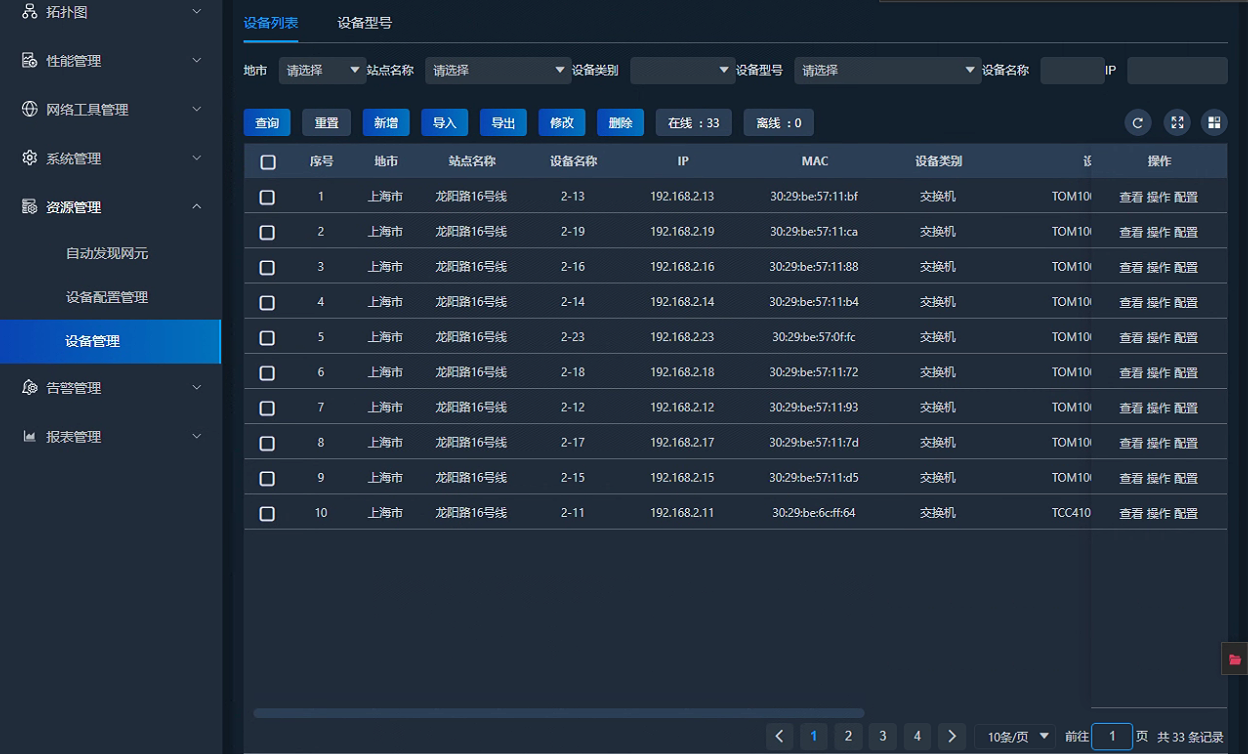Click the 在线：33 online status badge

tap(694, 123)
